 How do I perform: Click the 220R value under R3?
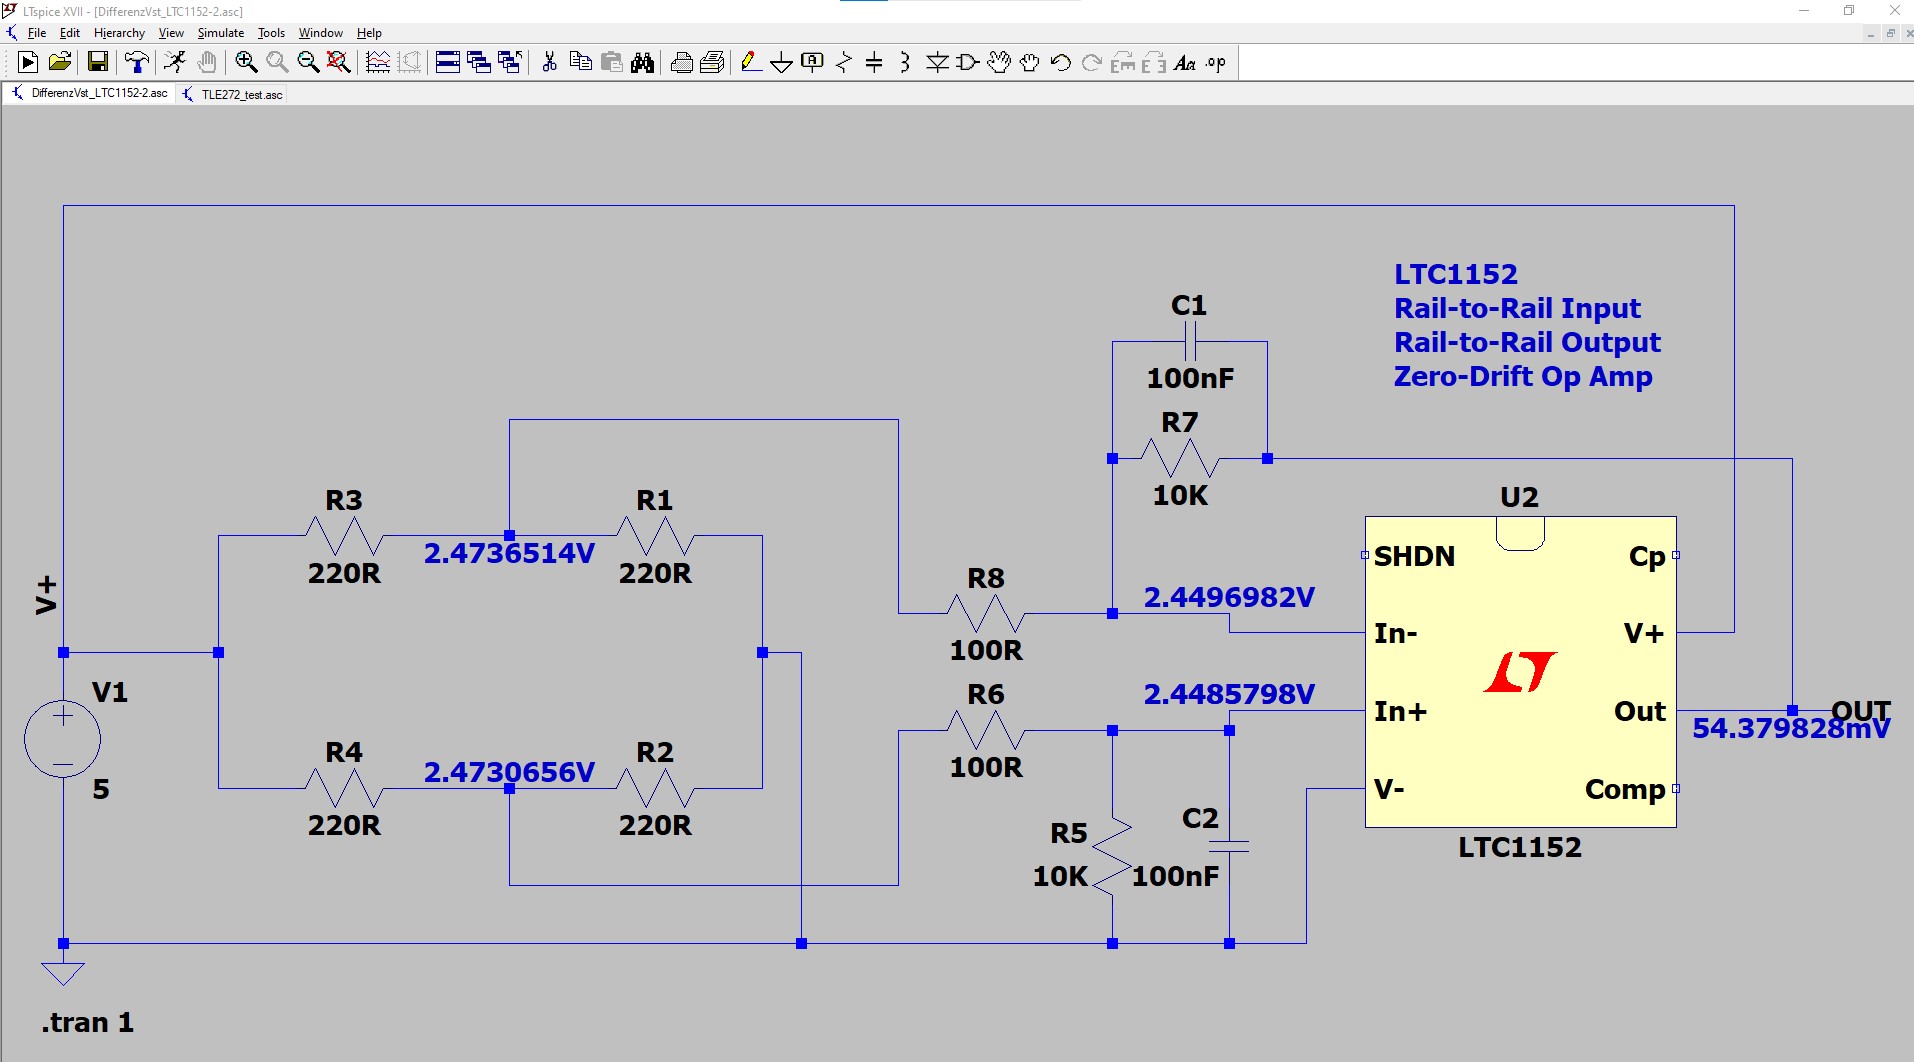pos(344,573)
